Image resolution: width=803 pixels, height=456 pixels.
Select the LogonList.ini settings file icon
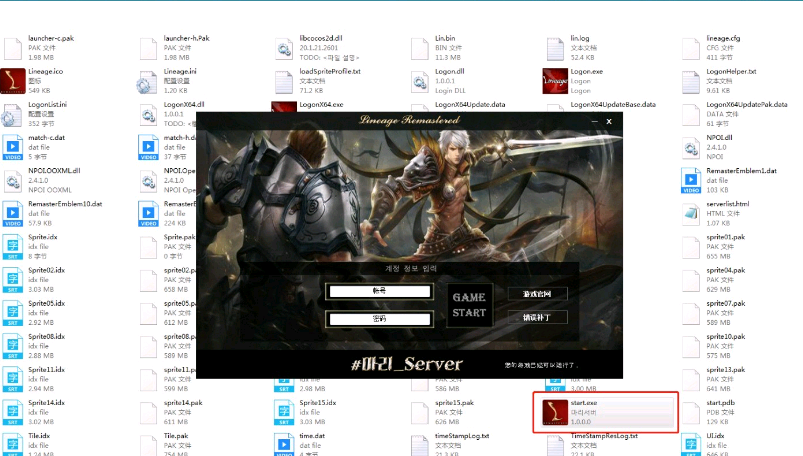(x=12, y=115)
